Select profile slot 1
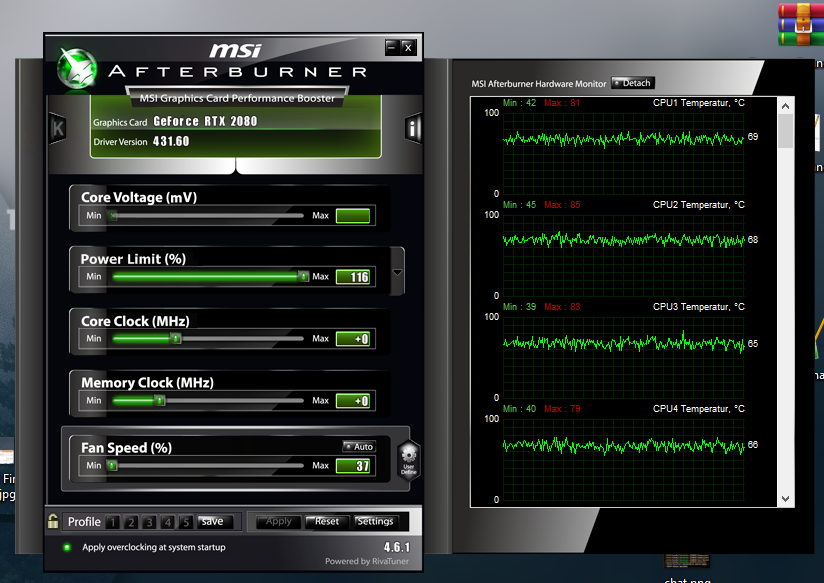Viewport: 824px width, 583px height. click(x=112, y=521)
